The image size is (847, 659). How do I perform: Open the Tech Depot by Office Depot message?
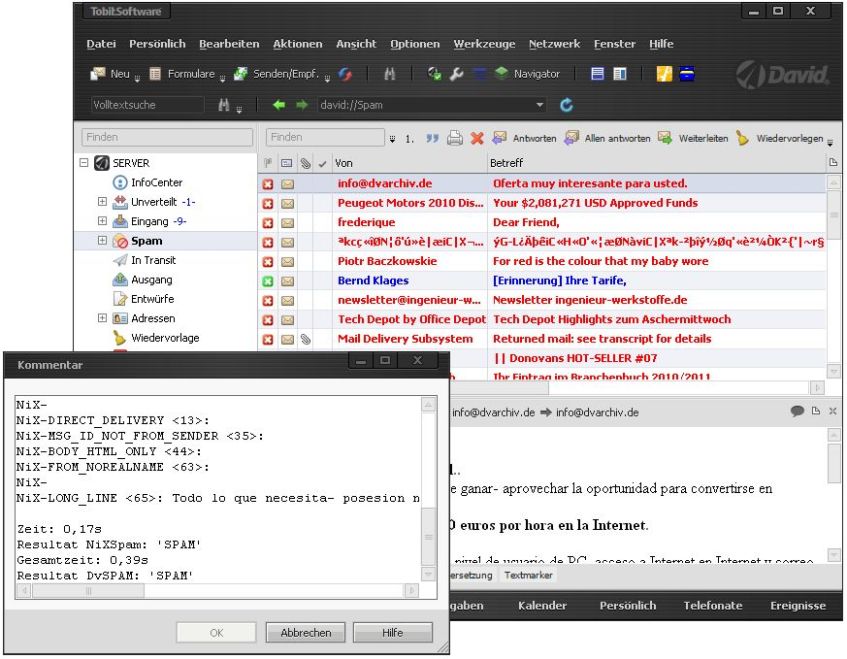tap(542, 319)
